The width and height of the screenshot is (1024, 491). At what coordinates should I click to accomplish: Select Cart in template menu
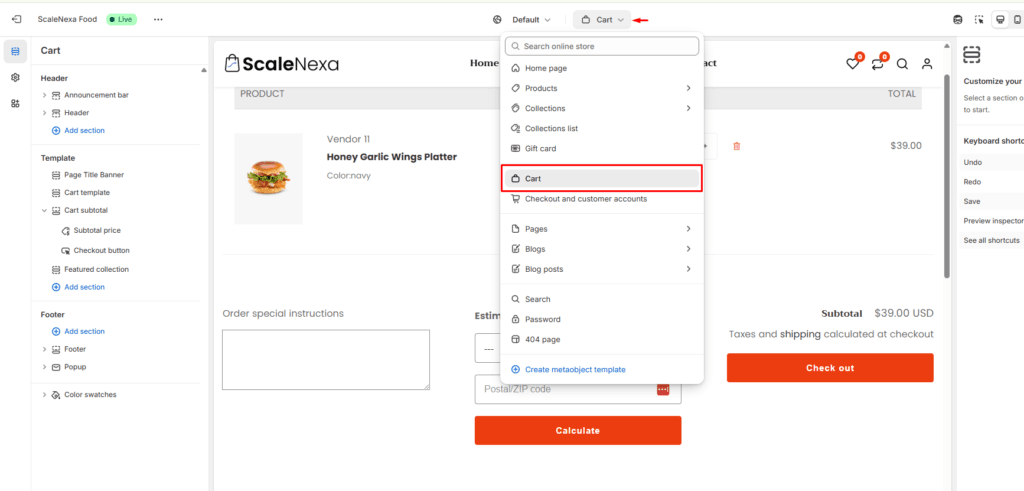pyautogui.click(x=601, y=179)
